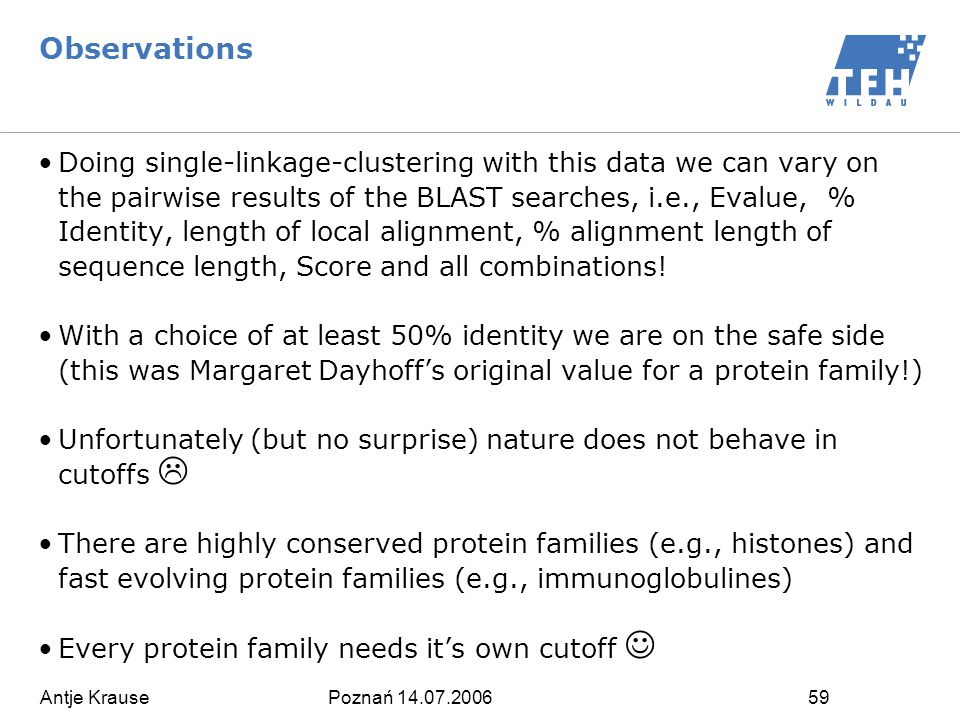The height and width of the screenshot is (720, 960).
Task: Click the bullet before 'There are highly conserved'
Action: pos(45,544)
